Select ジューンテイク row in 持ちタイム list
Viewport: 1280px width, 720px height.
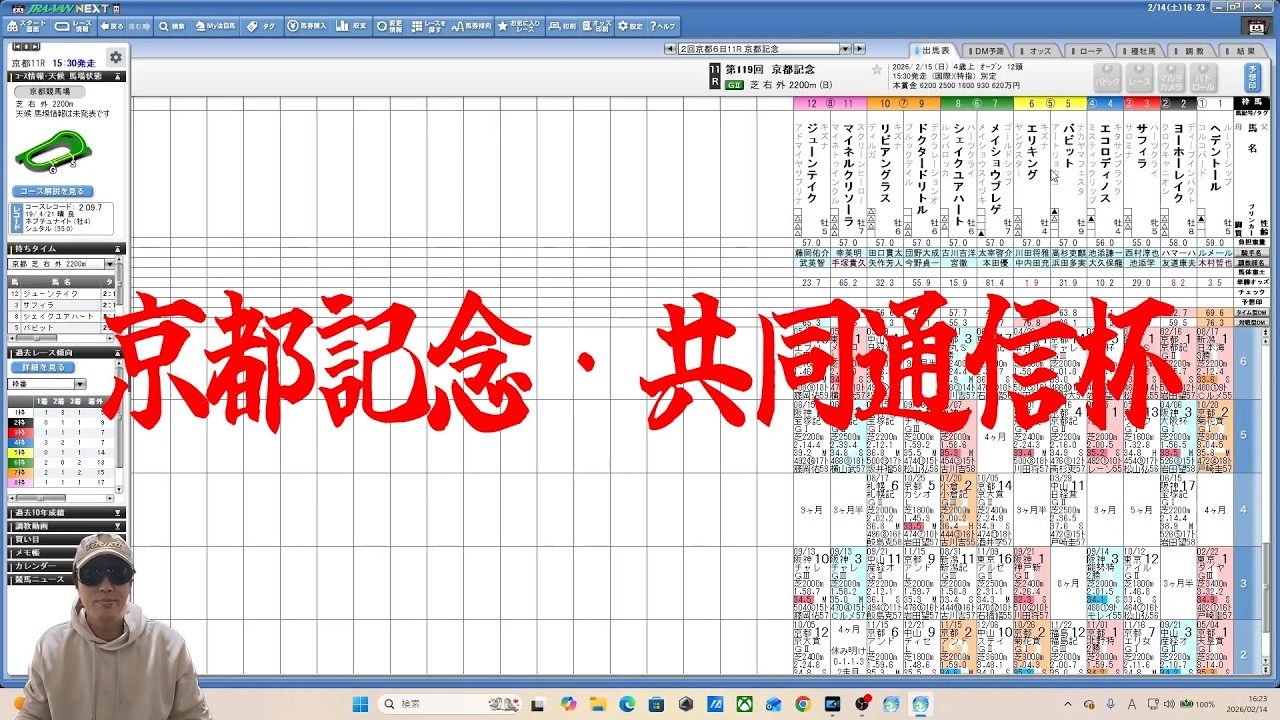[61, 294]
